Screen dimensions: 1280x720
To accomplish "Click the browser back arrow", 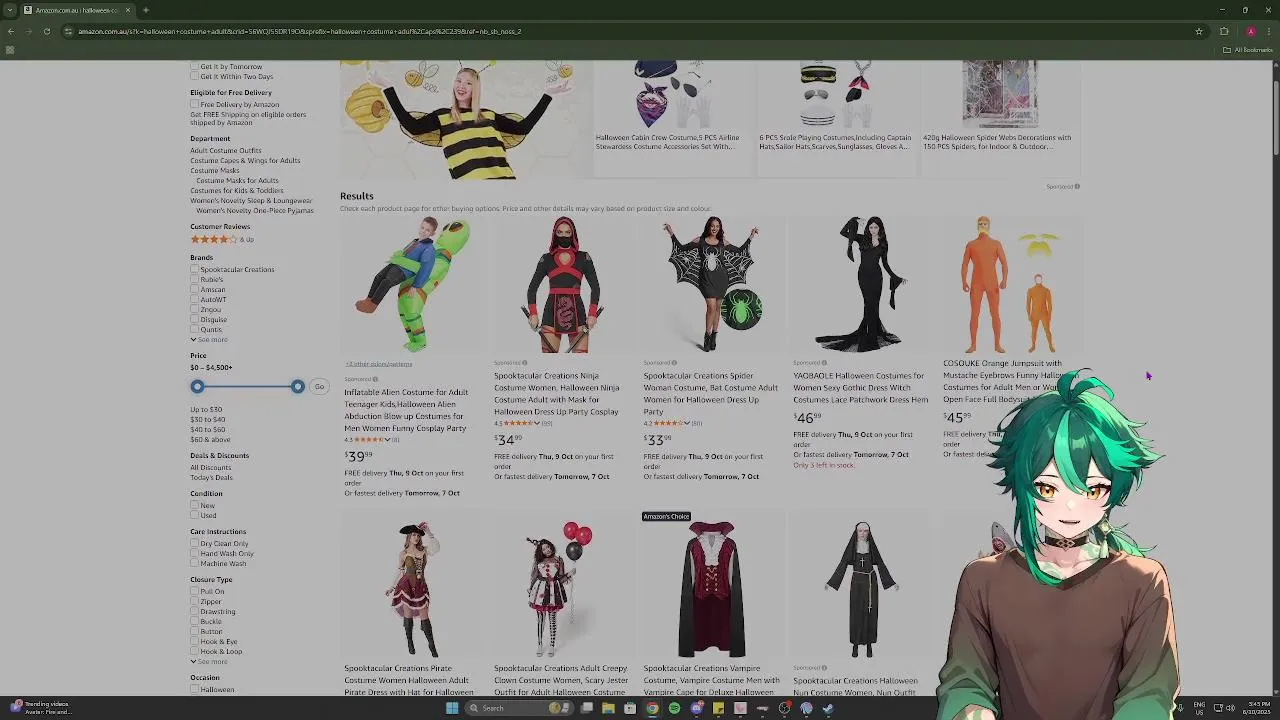I will click(11, 31).
